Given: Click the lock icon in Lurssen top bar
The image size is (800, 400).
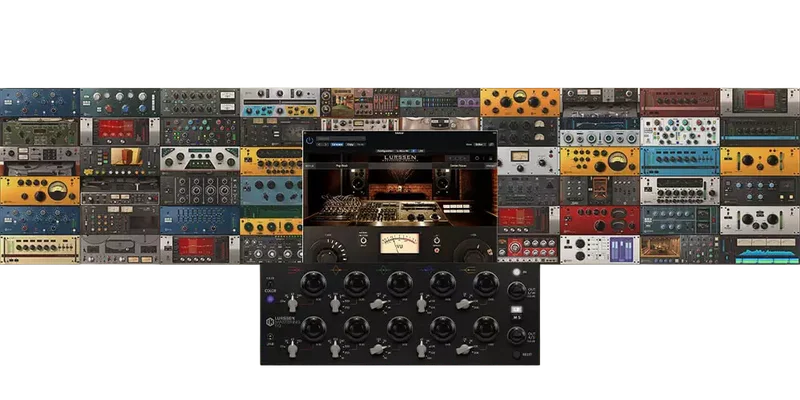Looking at the screenshot, I should click(x=490, y=158).
